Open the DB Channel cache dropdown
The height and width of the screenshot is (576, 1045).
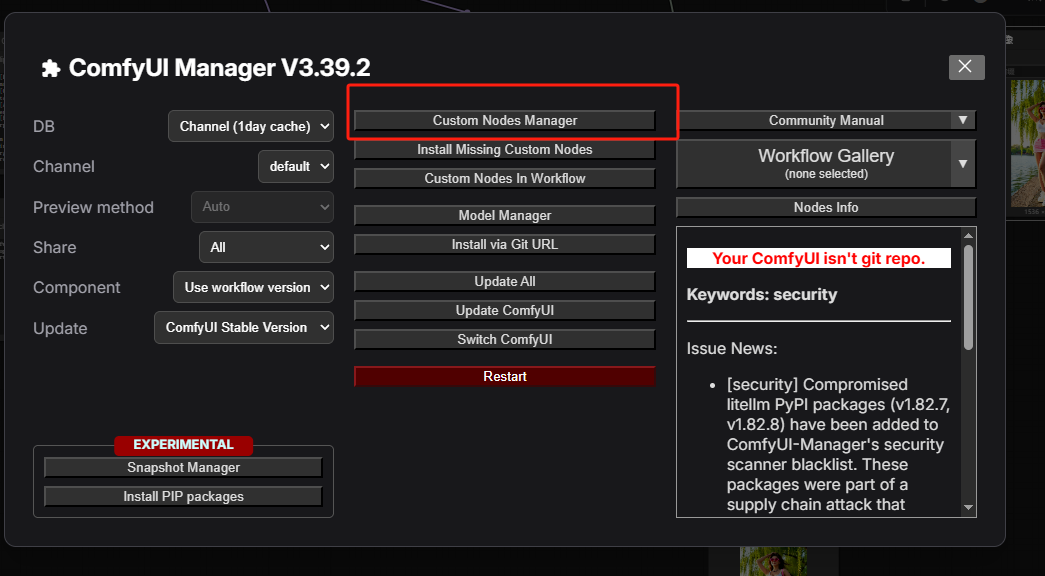(251, 126)
